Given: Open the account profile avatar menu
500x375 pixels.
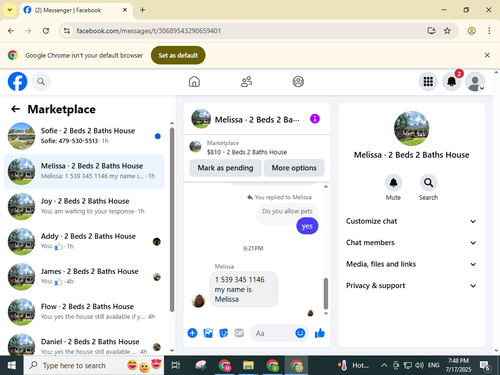Looking at the screenshot, I should tap(475, 81).
